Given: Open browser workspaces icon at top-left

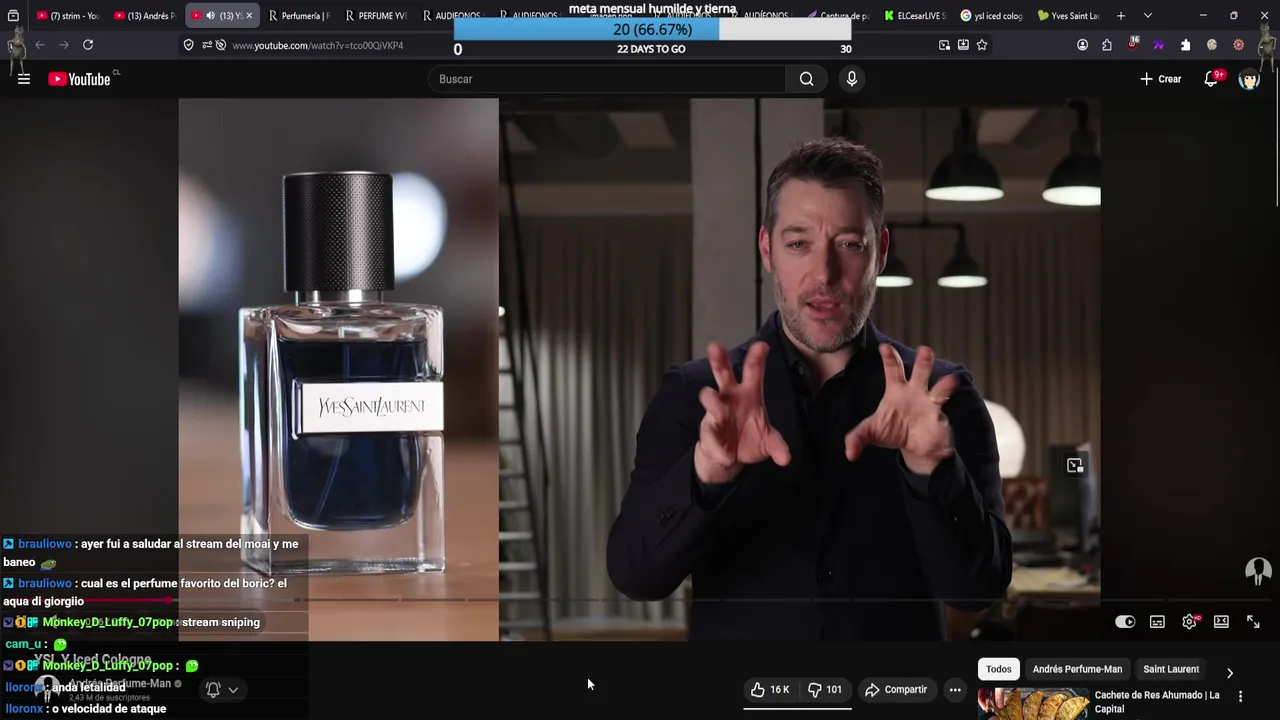Looking at the screenshot, I should [x=13, y=16].
